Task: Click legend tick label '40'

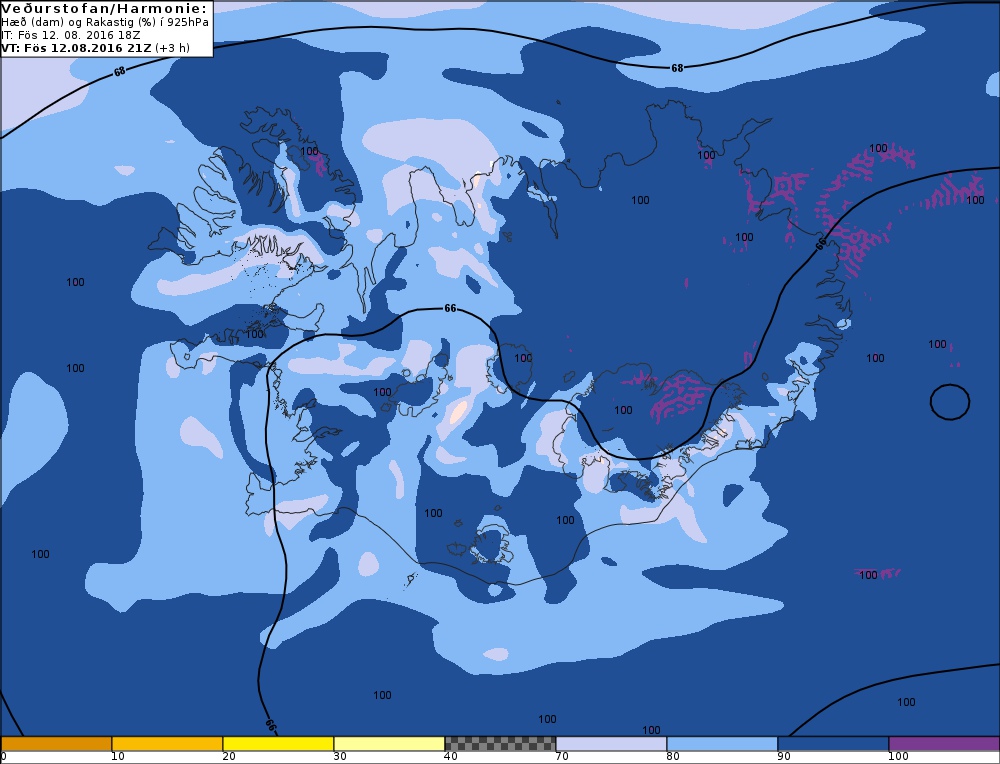Action: [x=451, y=757]
